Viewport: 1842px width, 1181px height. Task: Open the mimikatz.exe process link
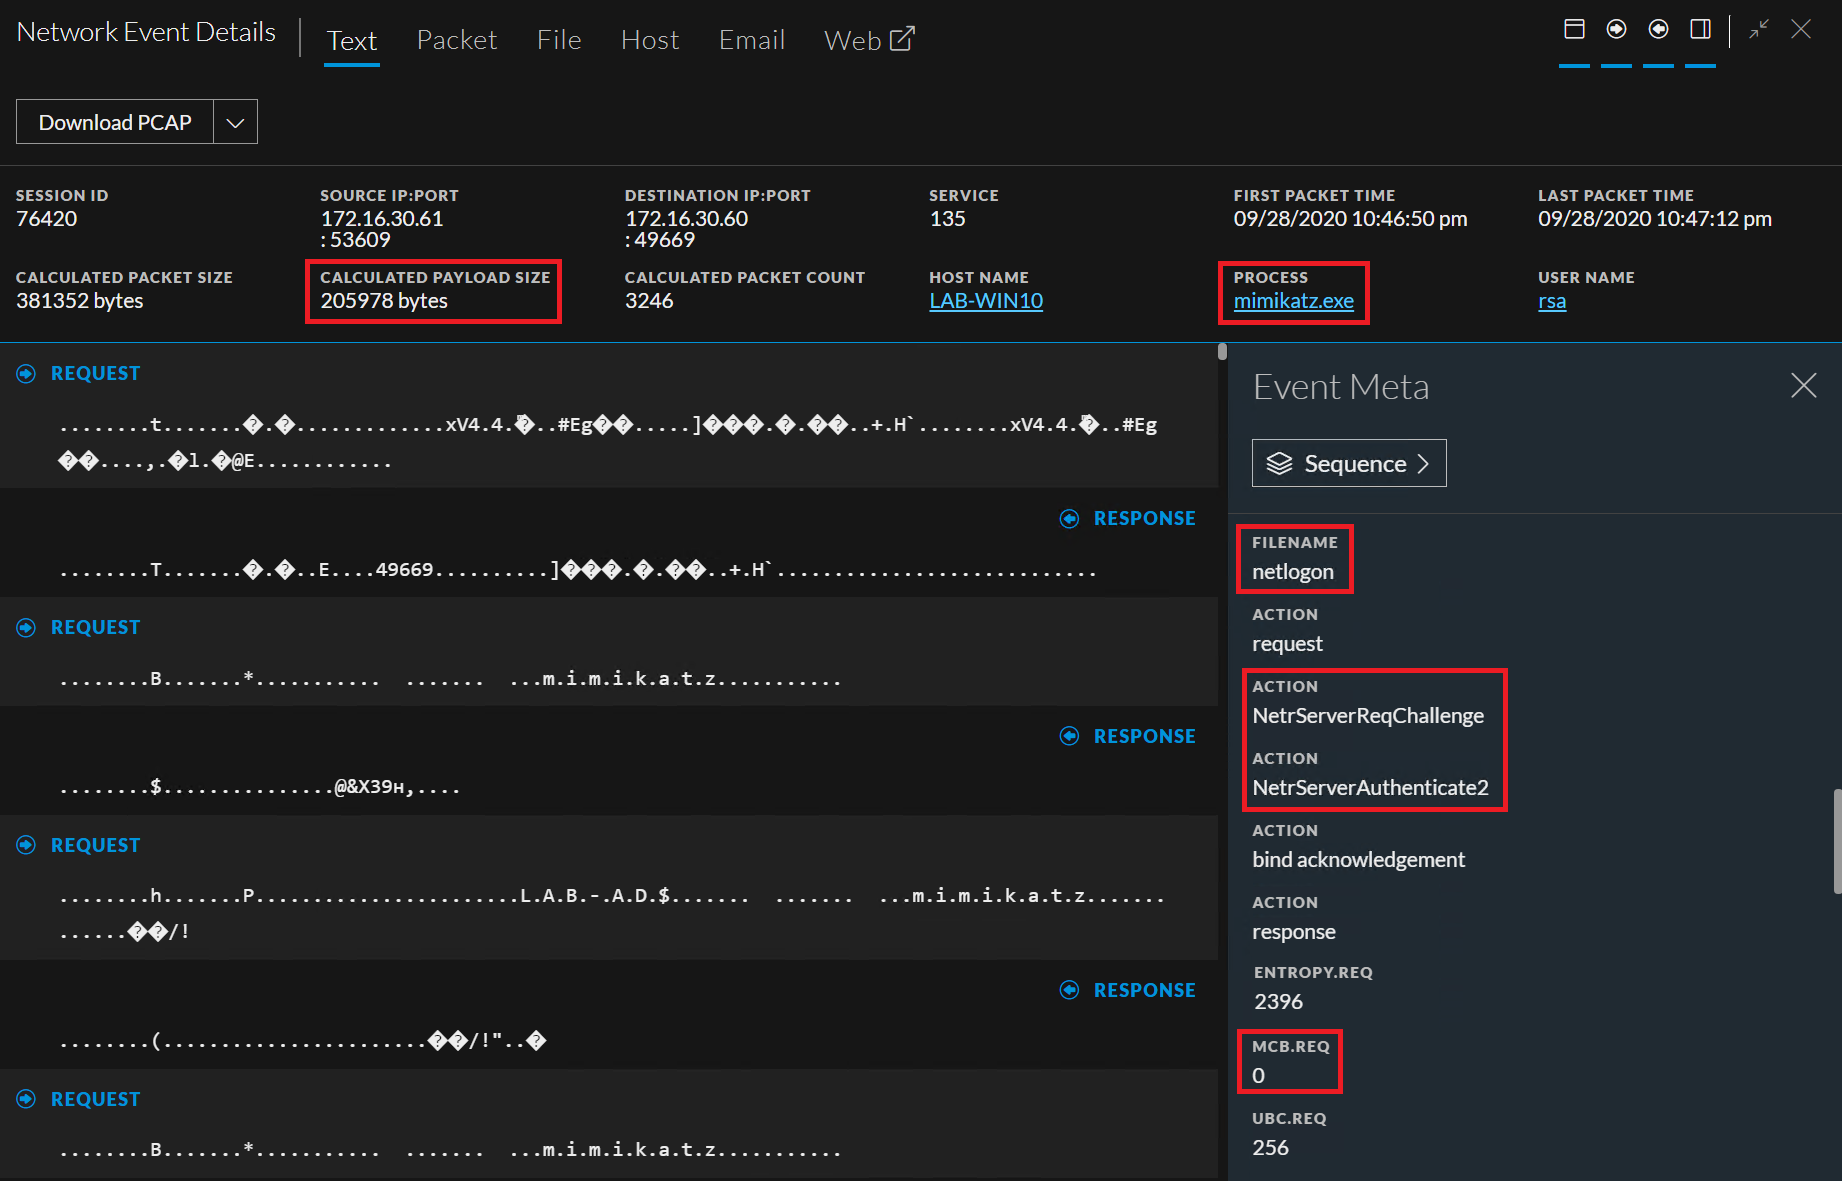click(x=1294, y=299)
